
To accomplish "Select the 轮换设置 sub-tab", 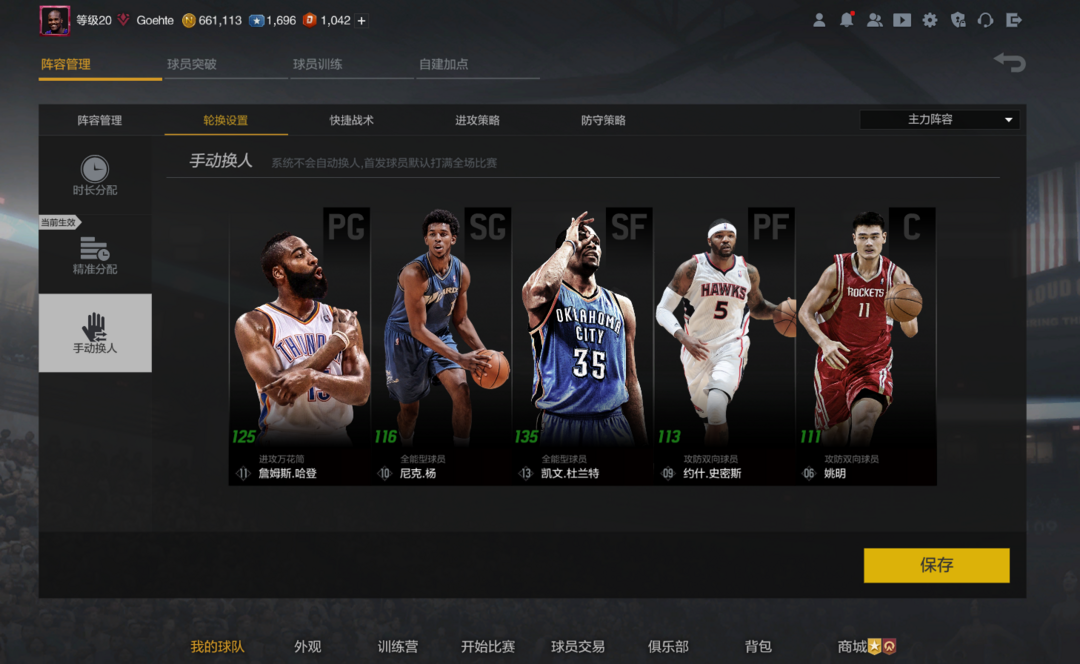I will click(226, 120).
